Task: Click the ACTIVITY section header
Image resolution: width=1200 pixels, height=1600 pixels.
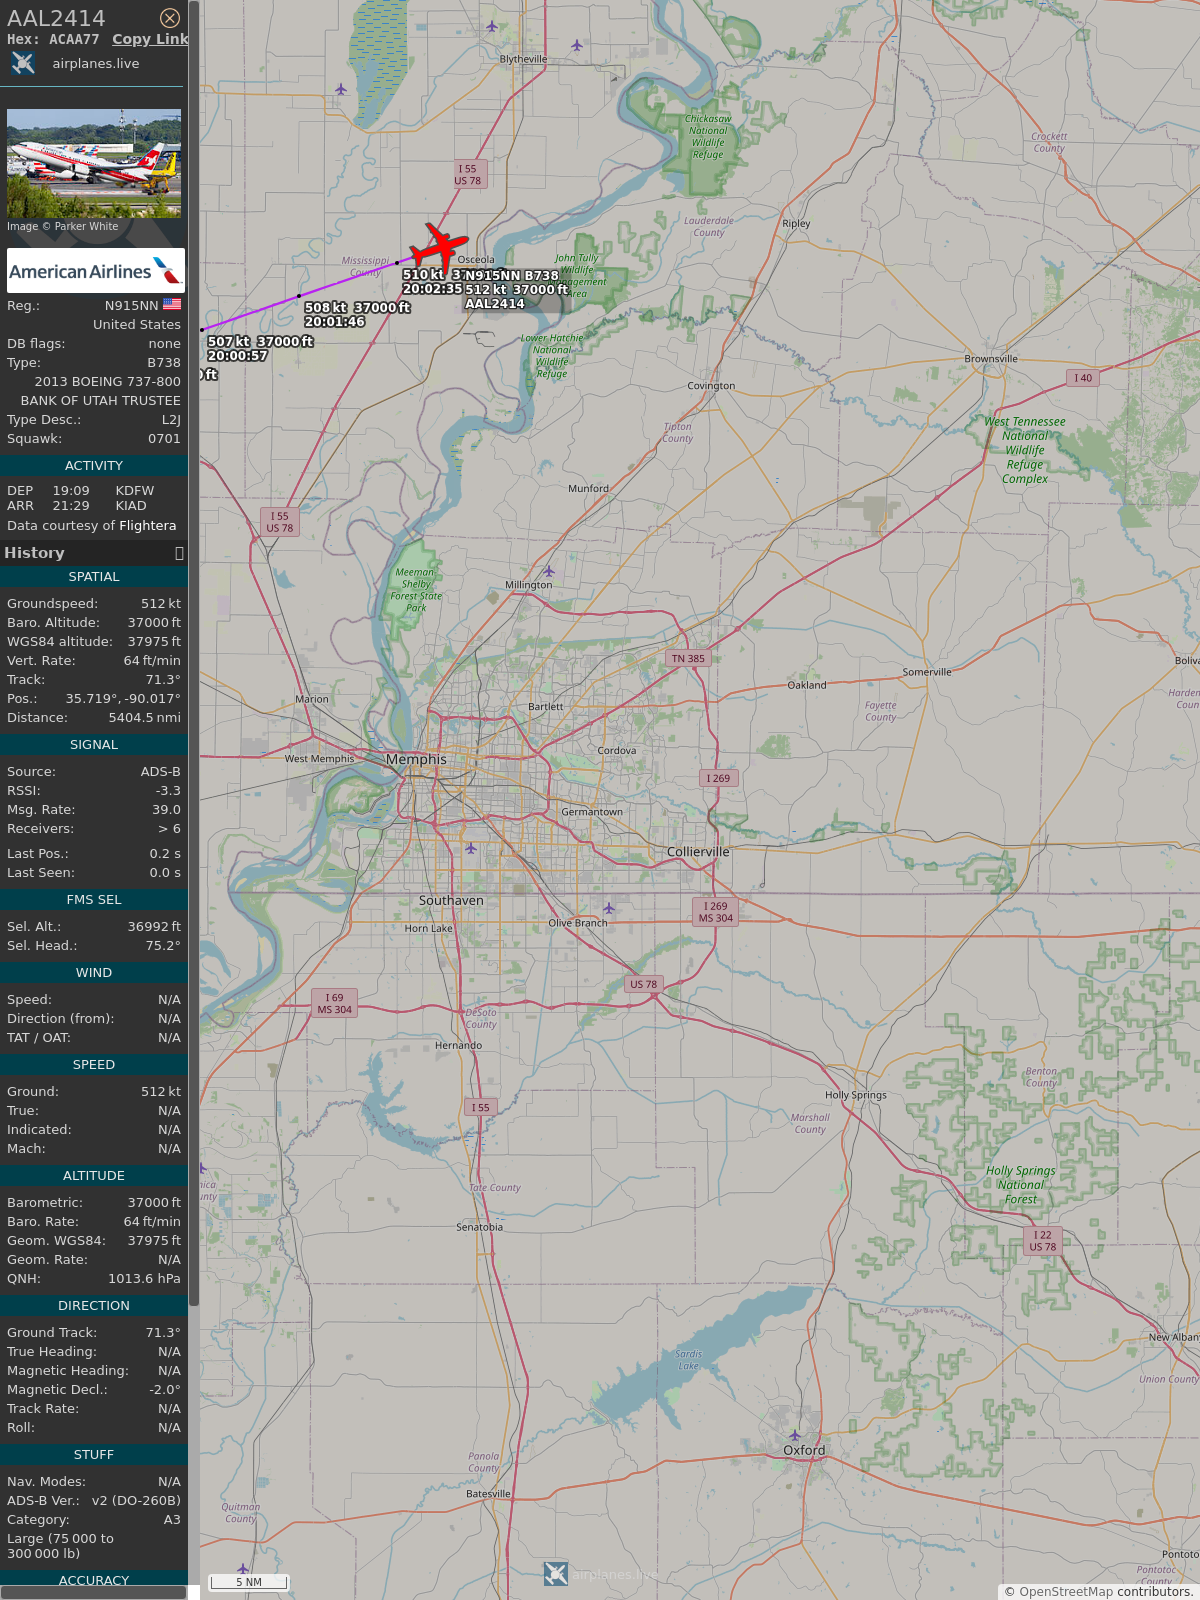Action: 94,466
